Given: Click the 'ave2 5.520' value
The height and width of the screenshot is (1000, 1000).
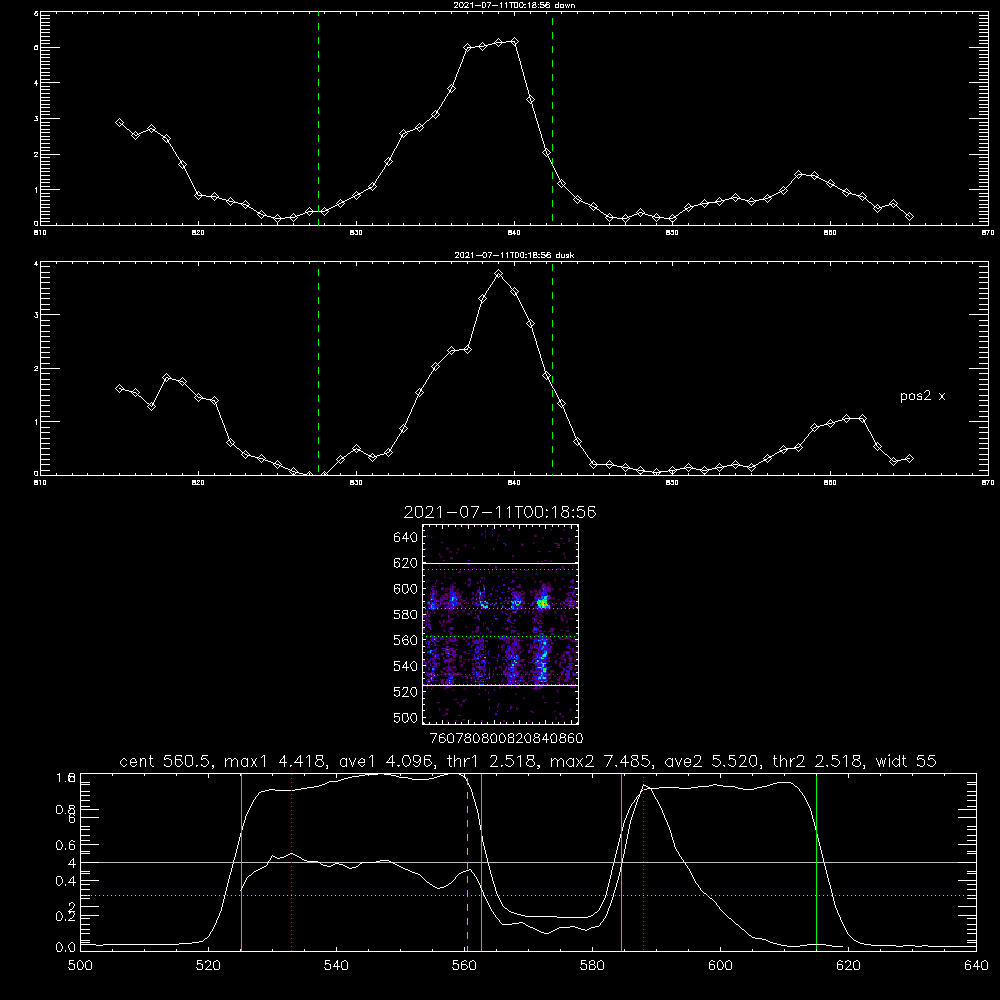Looking at the screenshot, I should point(712,761).
